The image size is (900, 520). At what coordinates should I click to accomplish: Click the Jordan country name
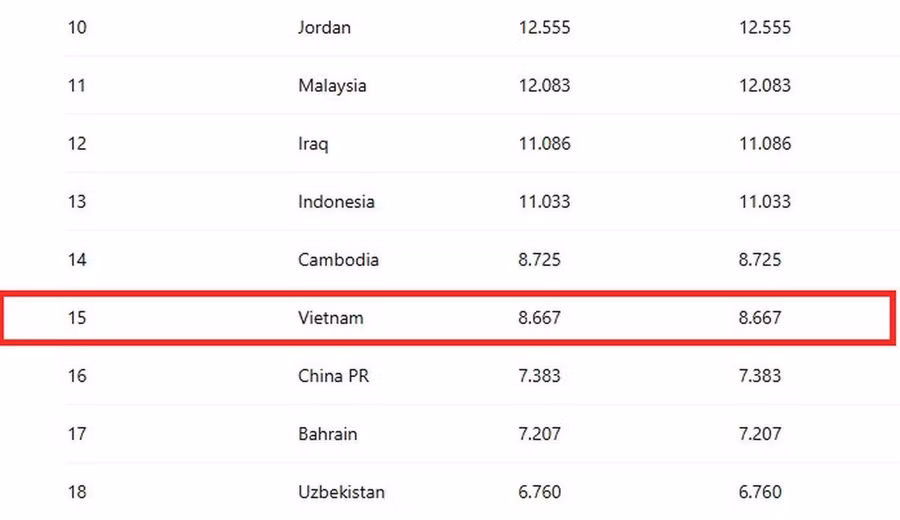[x=324, y=28]
